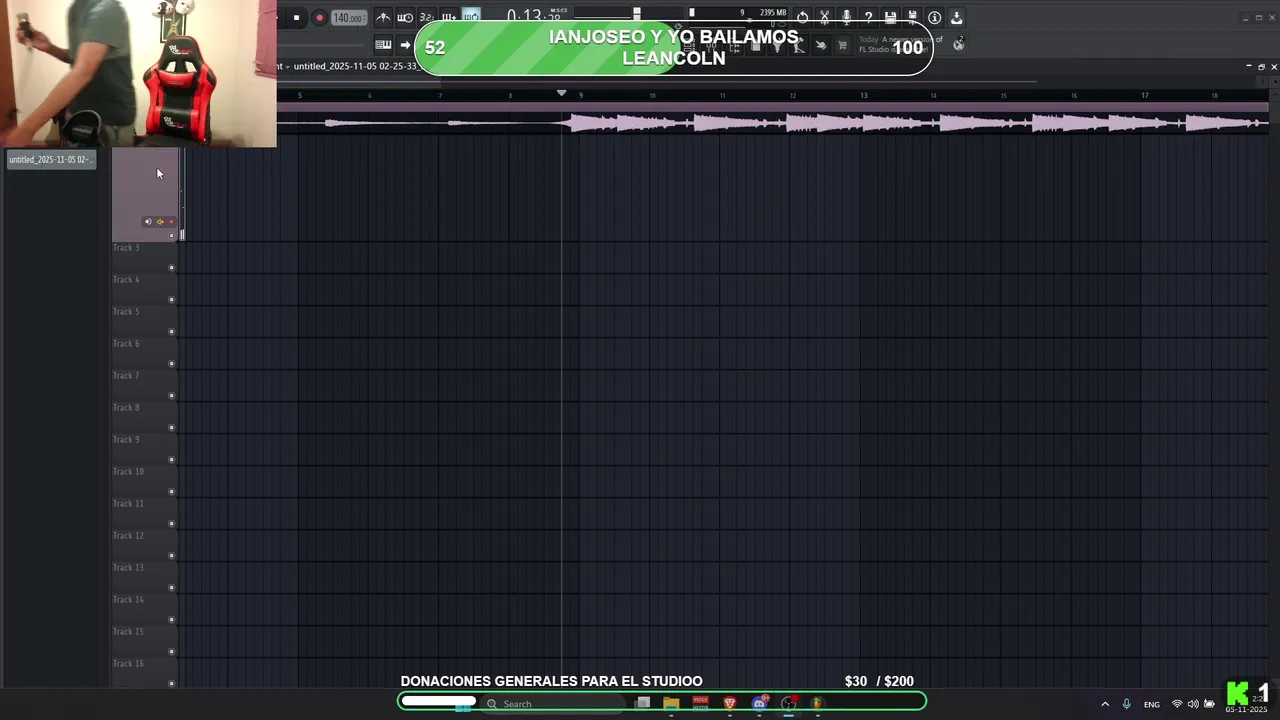
Task: Open help via the question mark icon
Action: [868, 18]
